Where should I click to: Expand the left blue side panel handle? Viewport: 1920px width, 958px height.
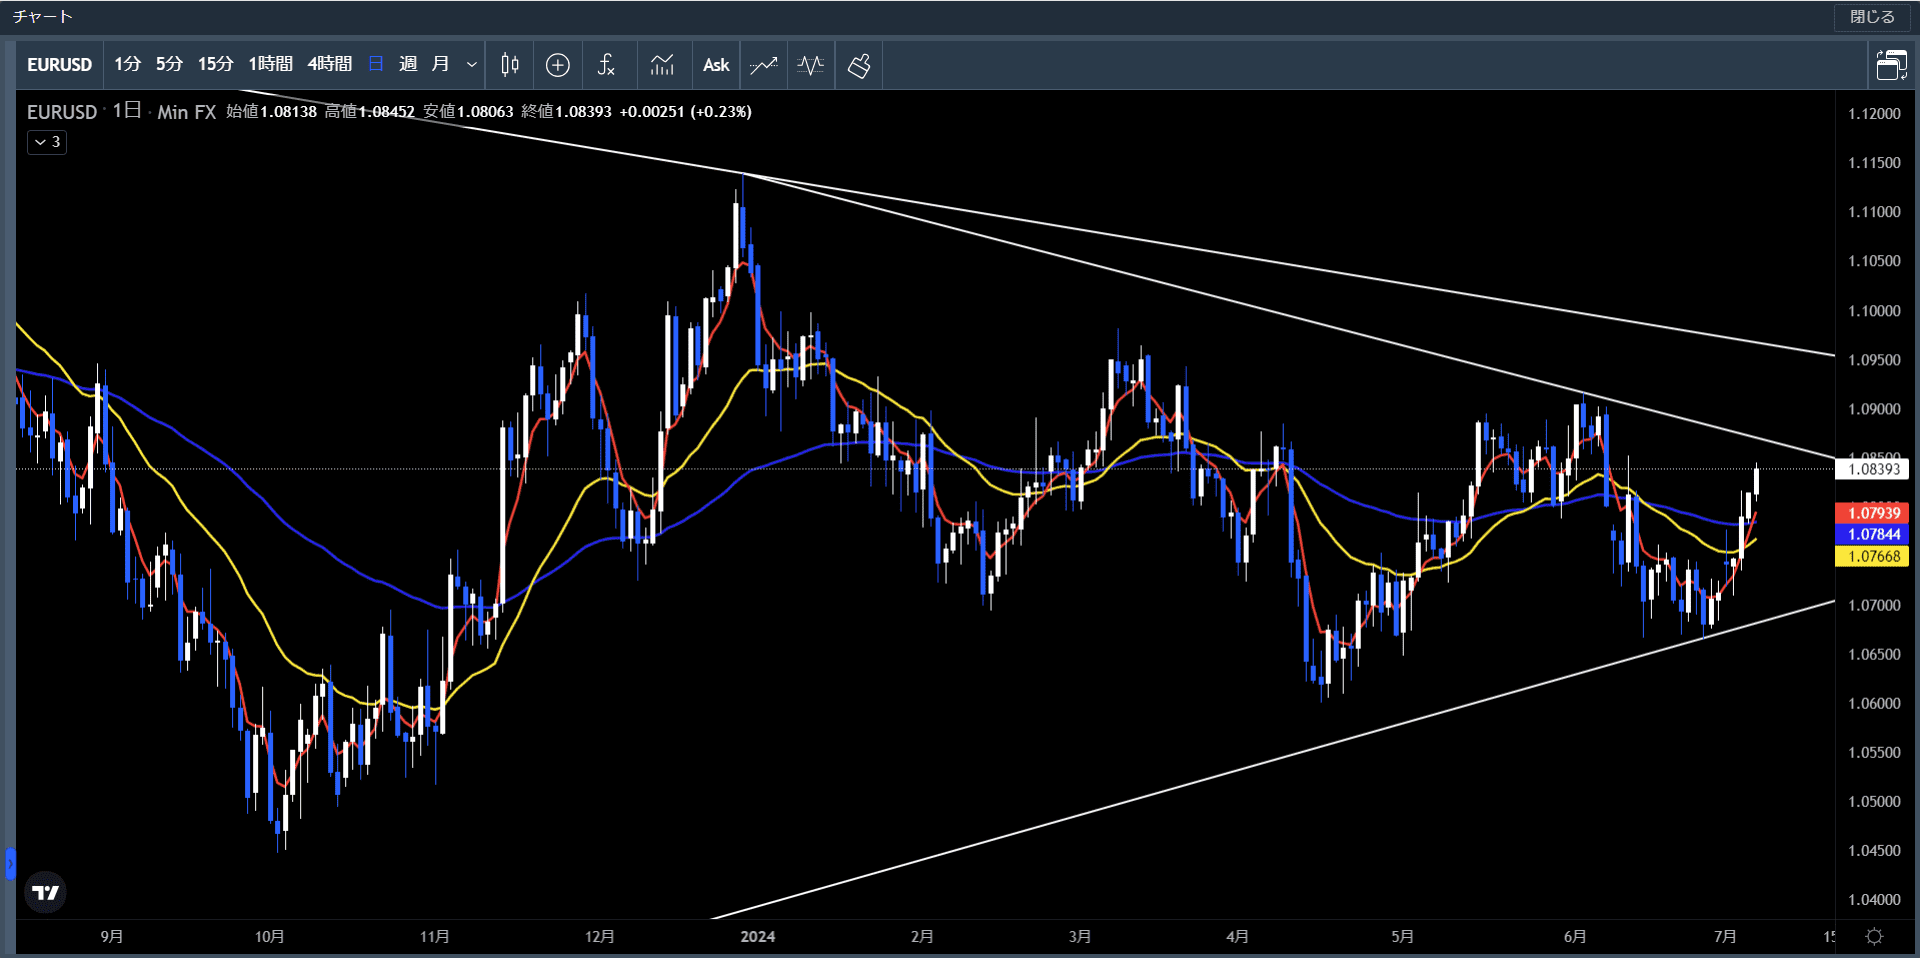(10, 863)
